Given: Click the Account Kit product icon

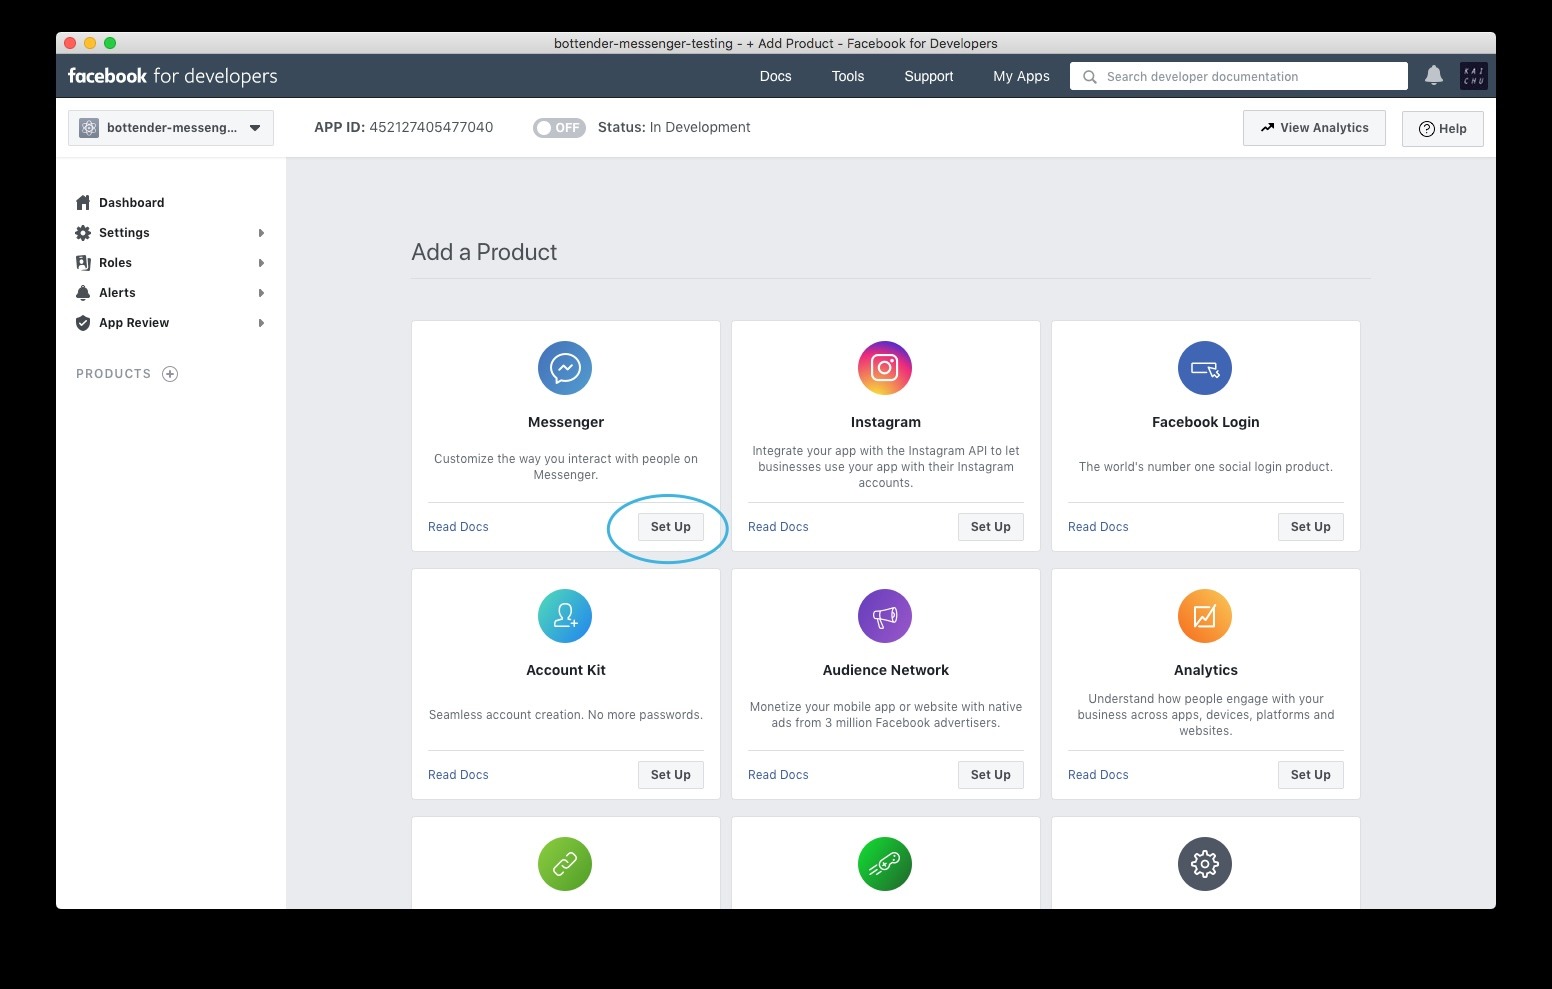Looking at the screenshot, I should point(565,616).
